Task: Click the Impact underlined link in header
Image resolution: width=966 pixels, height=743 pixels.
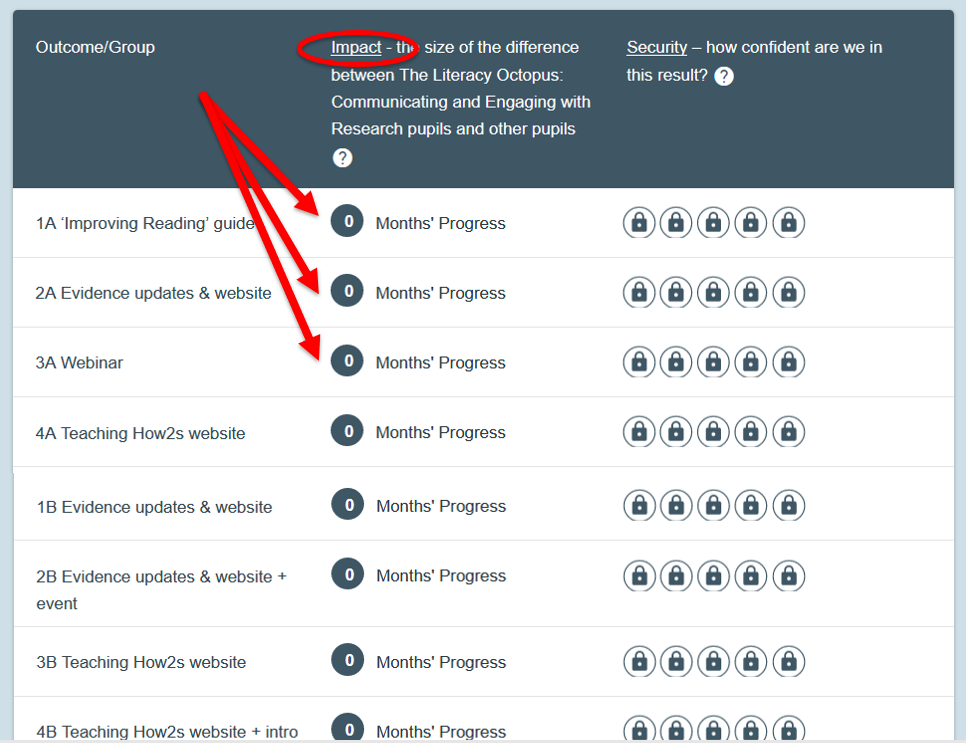Action: click(x=356, y=47)
